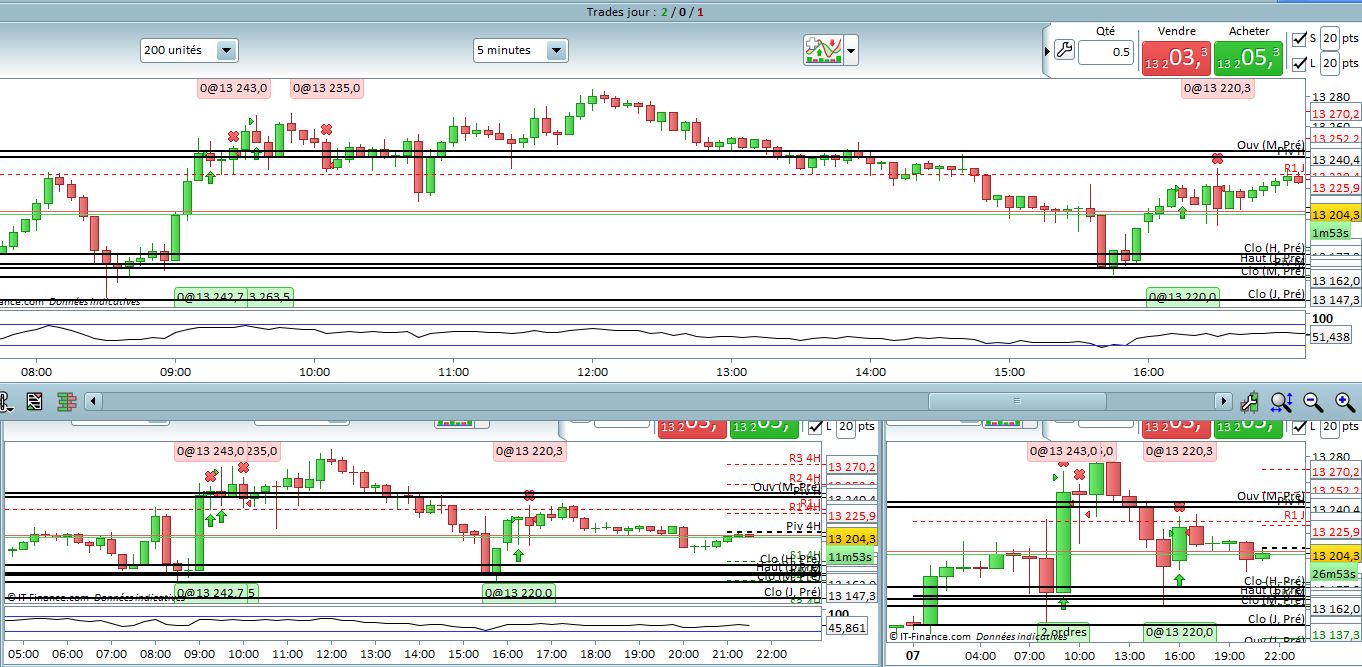This screenshot has width=1362, height=667.
Task: Click the 0@13 235,0 order label in top chart
Action: [326, 88]
